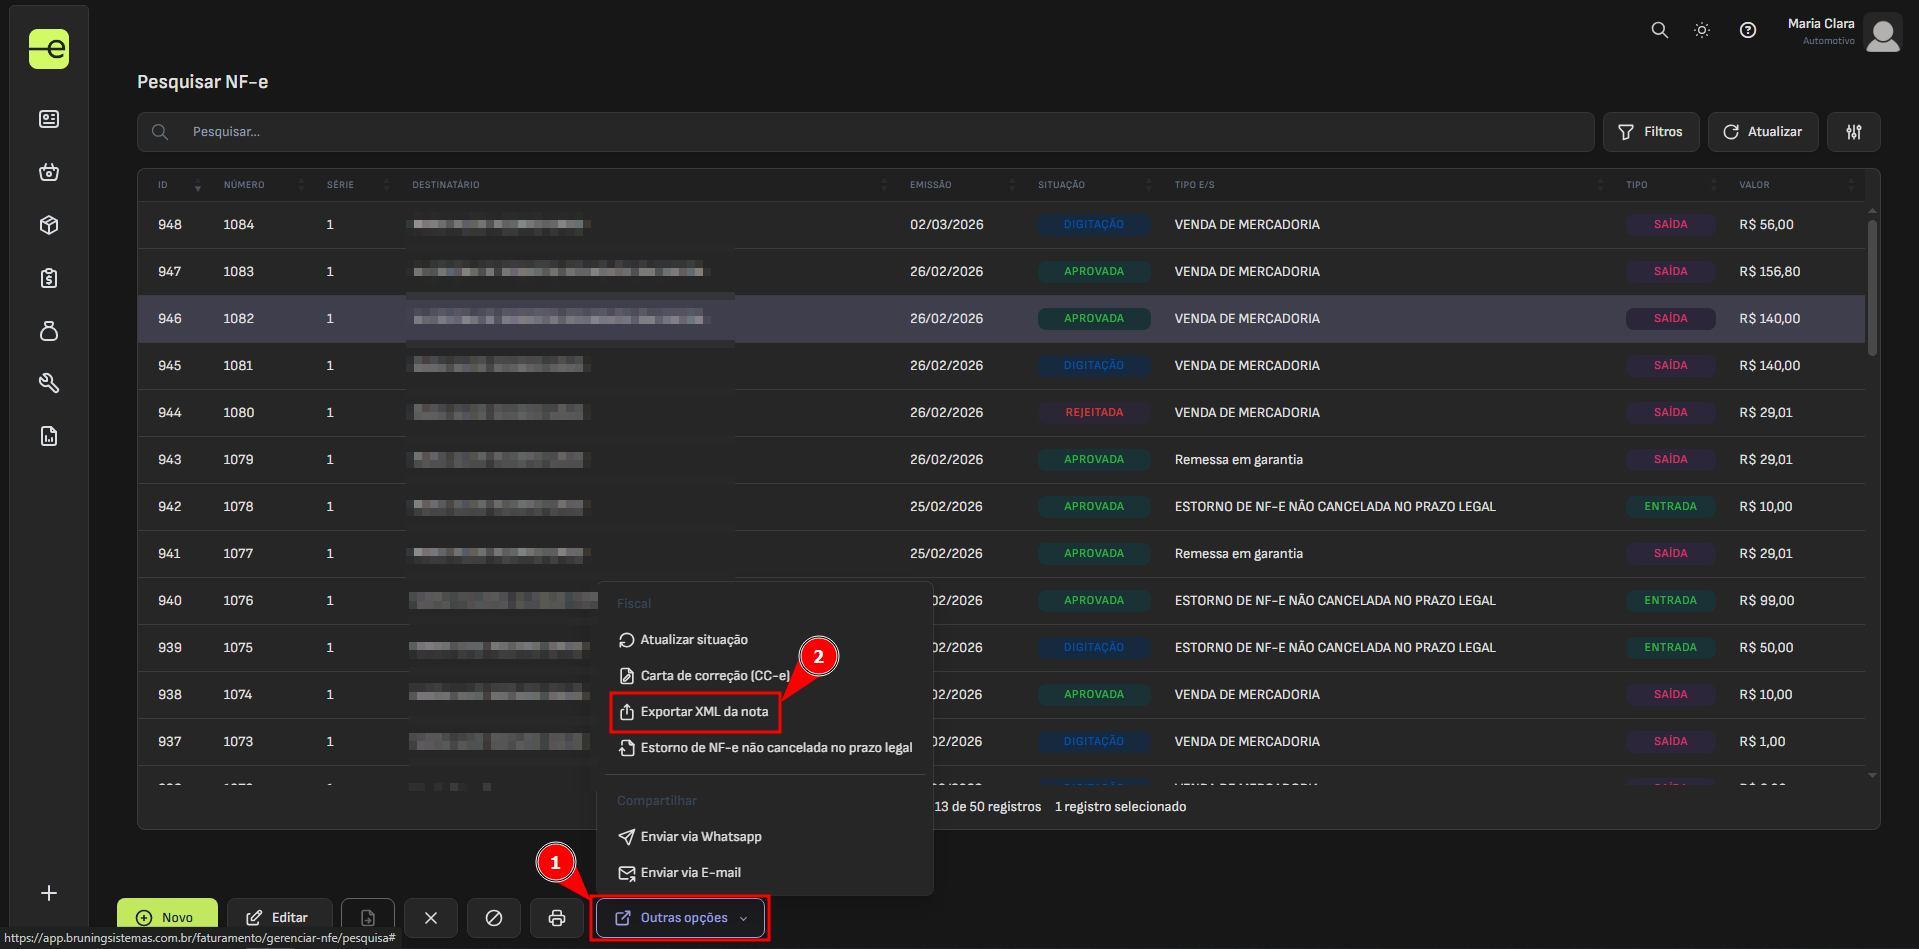Open the report chart sidebar icon

49,436
